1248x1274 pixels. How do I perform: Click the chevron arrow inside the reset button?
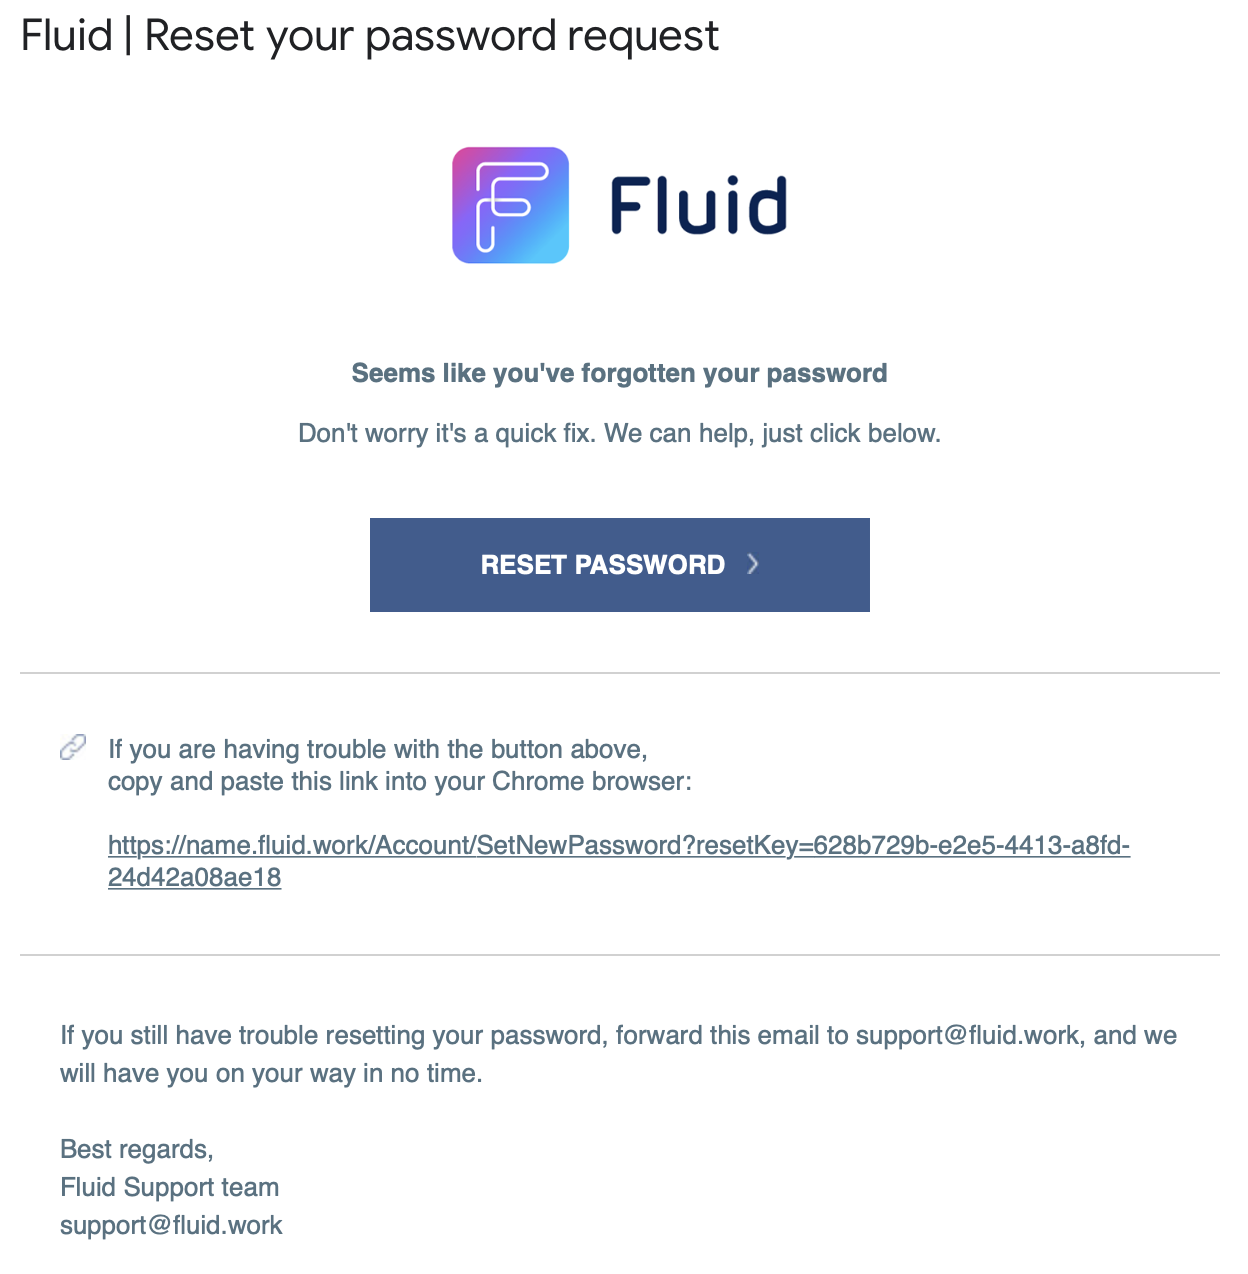point(753,564)
